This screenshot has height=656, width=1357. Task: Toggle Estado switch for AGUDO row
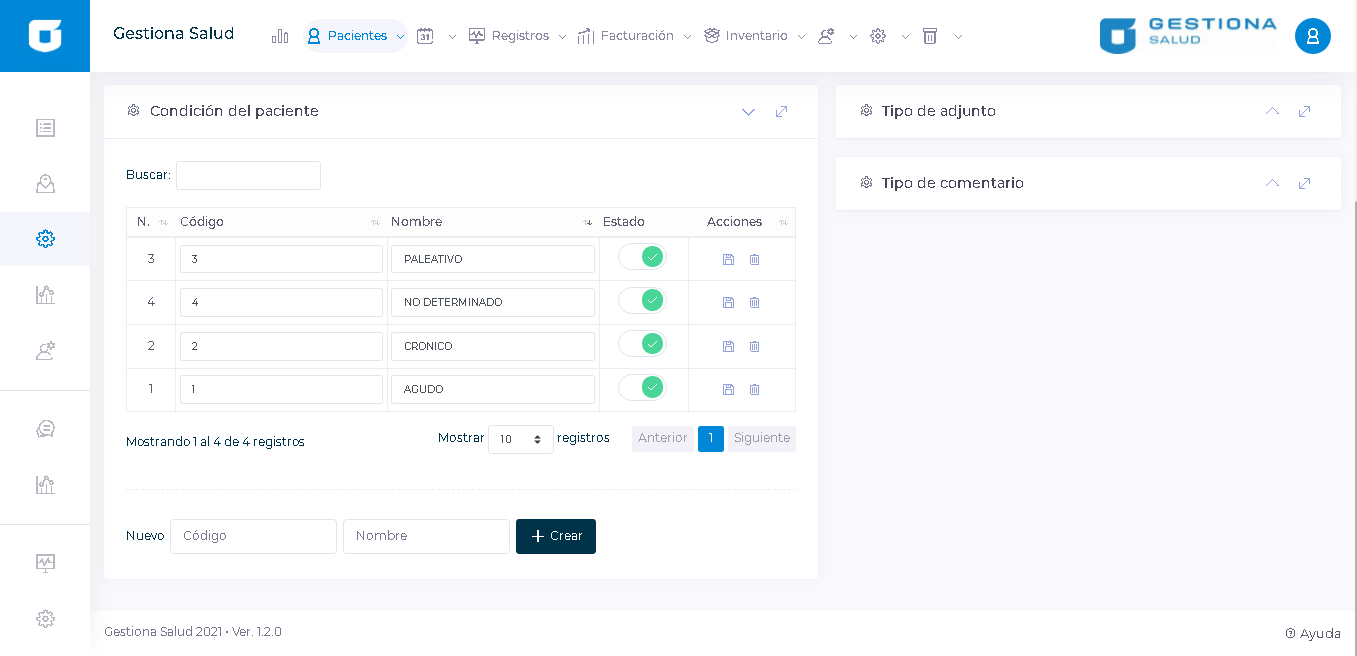pyautogui.click(x=642, y=387)
